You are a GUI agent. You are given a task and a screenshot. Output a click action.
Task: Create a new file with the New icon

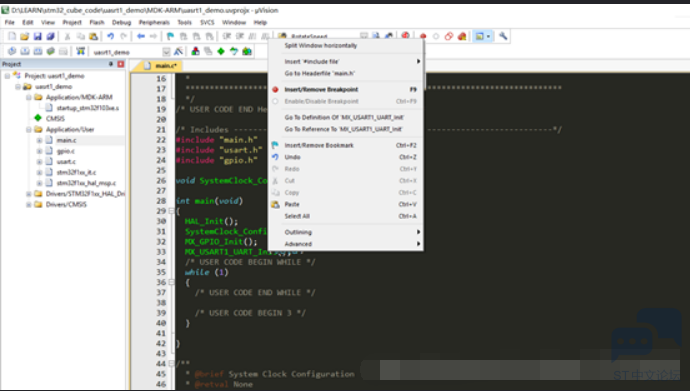point(12,37)
